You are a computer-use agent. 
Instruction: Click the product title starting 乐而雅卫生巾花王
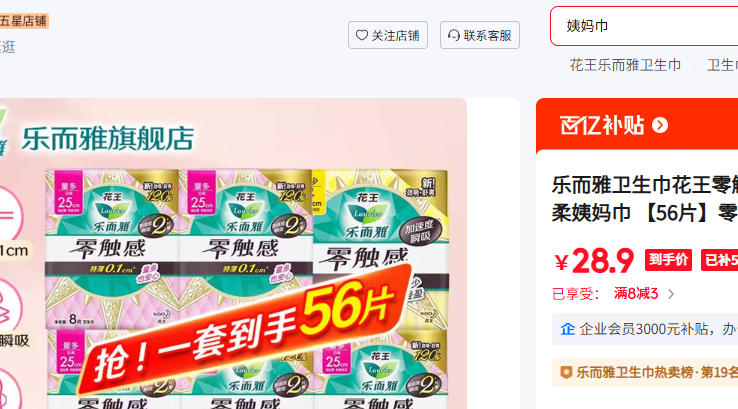click(645, 199)
